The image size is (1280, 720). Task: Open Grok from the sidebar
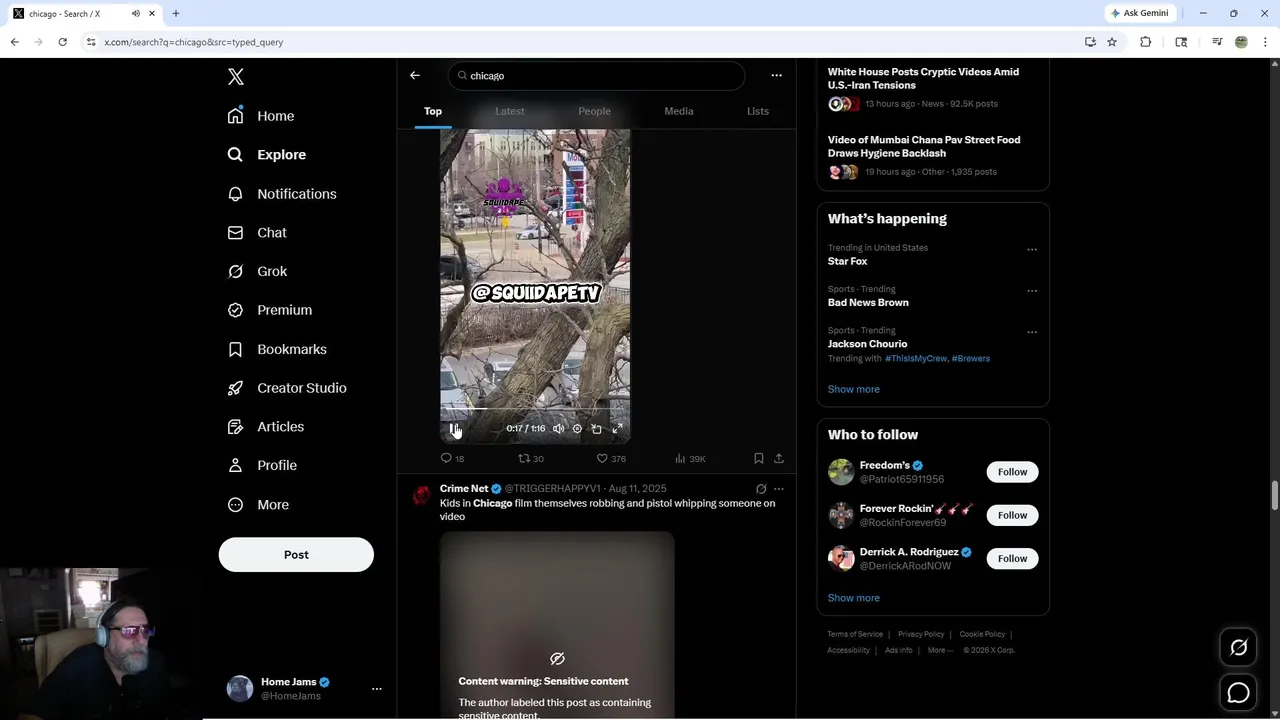click(x=257, y=271)
